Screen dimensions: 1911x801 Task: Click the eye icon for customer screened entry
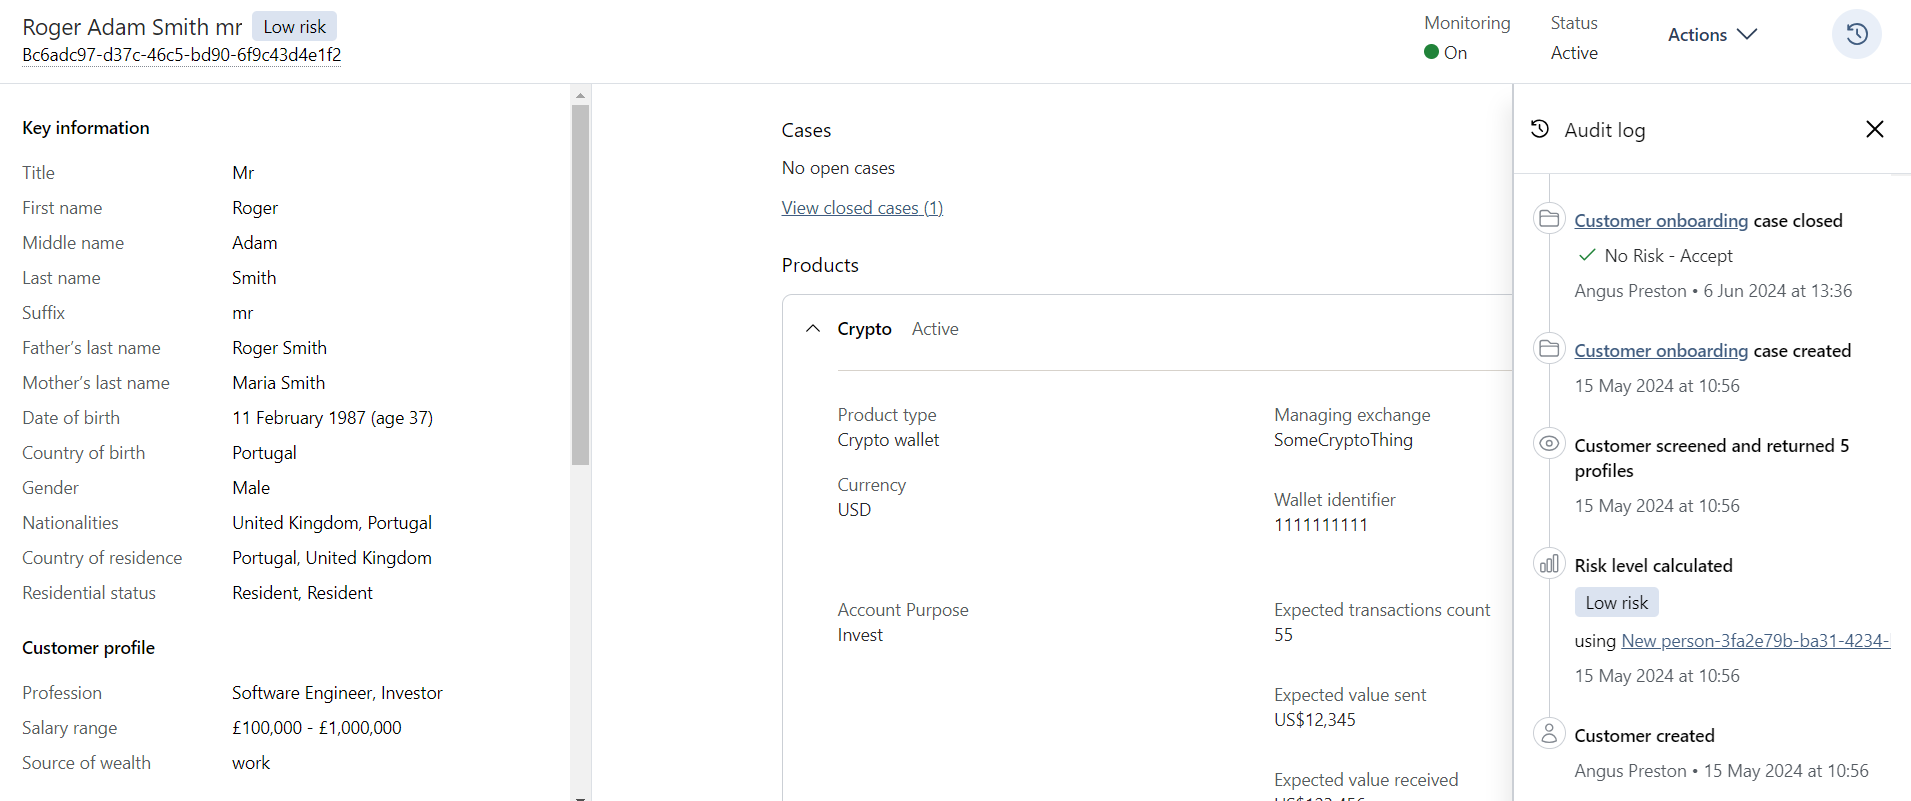click(1549, 444)
